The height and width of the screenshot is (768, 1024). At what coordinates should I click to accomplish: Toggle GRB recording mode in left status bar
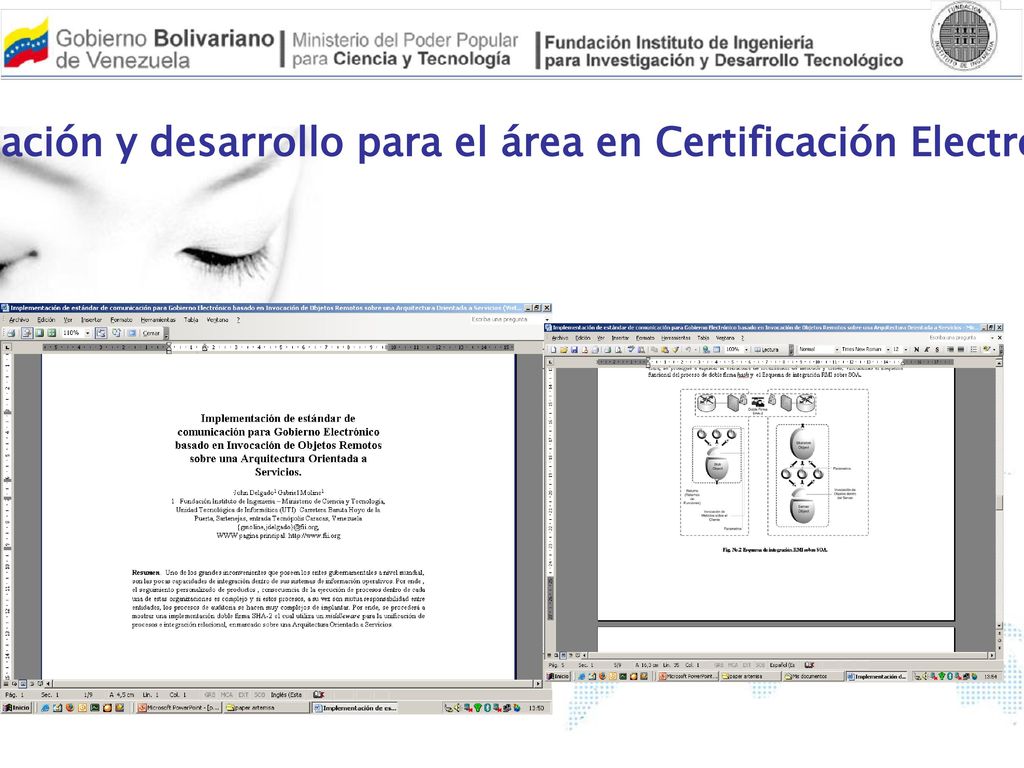[x=210, y=694]
